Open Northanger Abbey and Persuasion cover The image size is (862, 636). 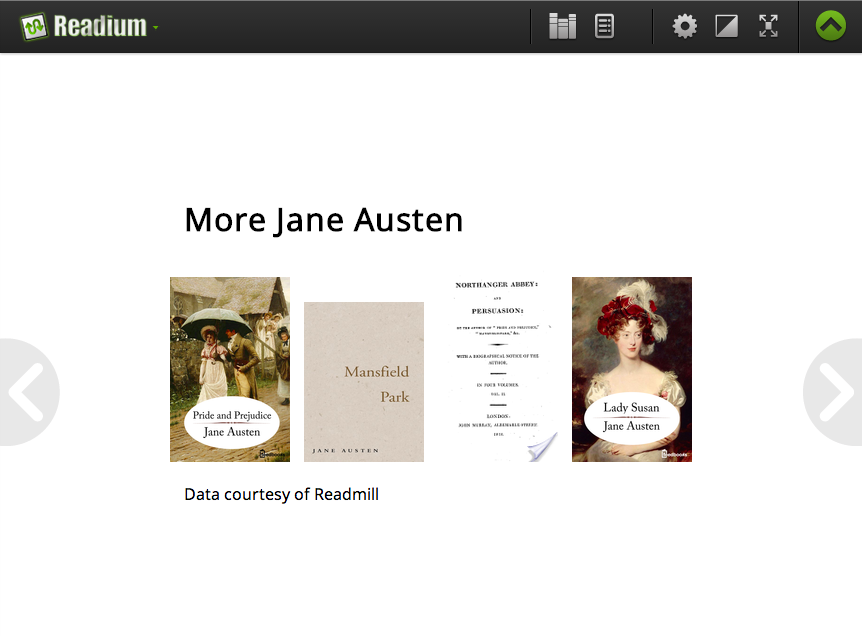click(x=498, y=367)
